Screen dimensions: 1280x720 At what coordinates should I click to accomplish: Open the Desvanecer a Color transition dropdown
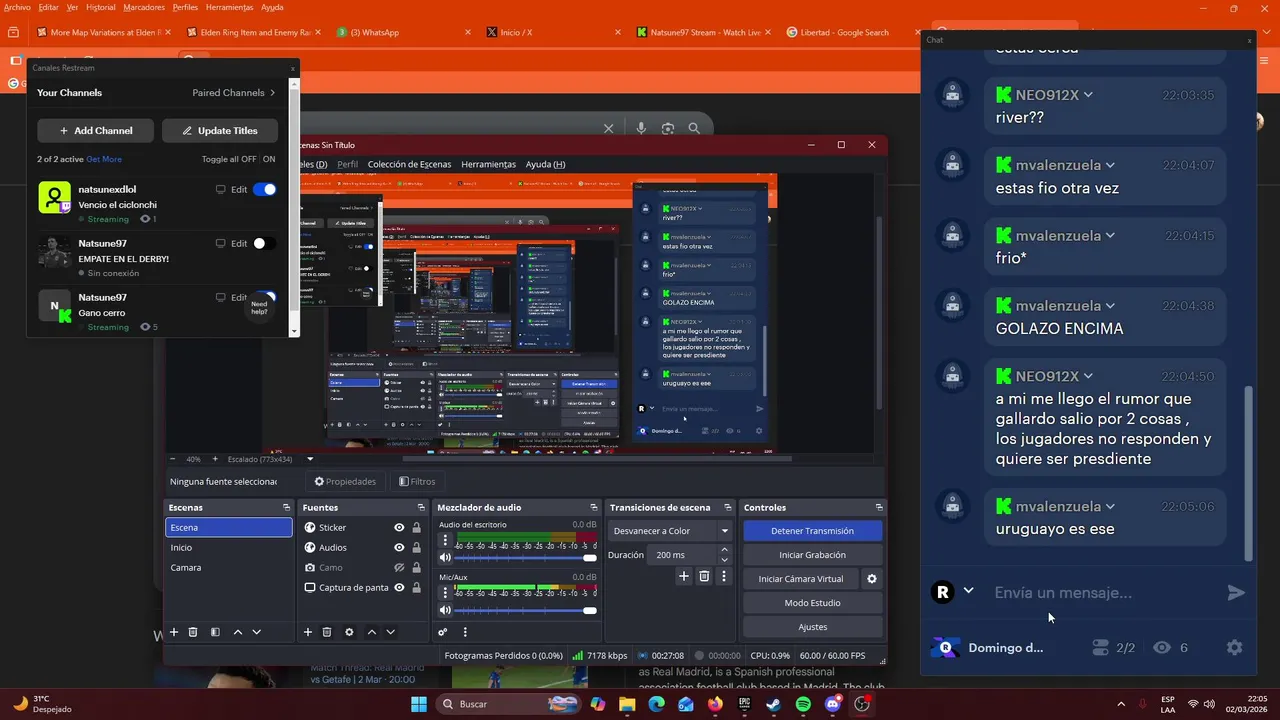[x=671, y=531]
